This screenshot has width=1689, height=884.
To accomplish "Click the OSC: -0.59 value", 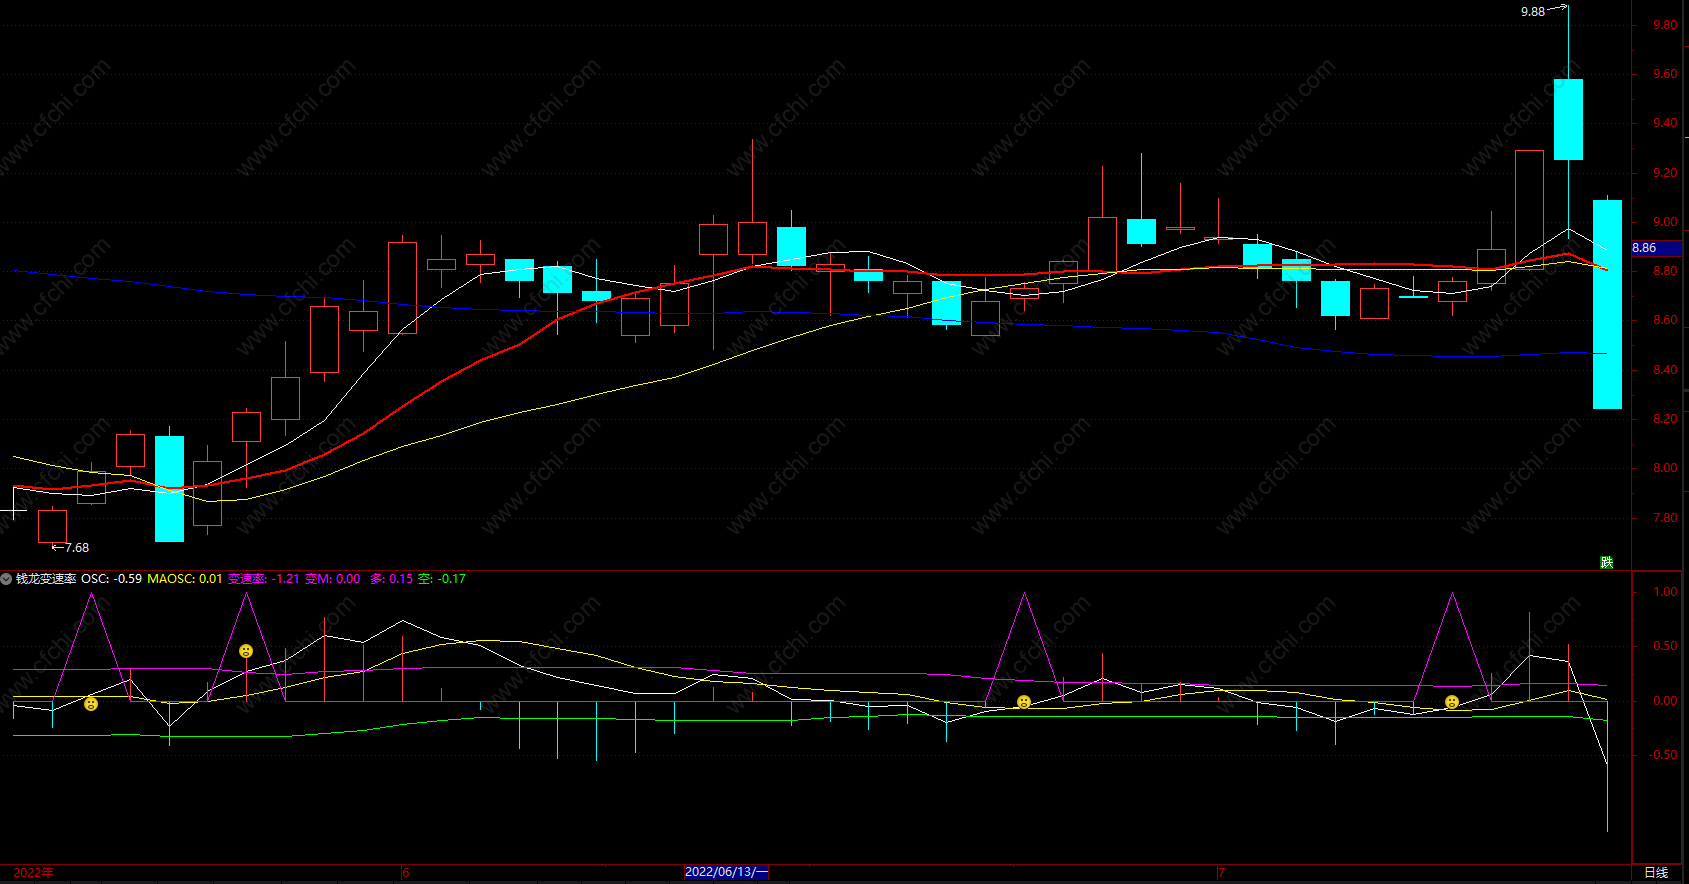I will click(x=111, y=579).
